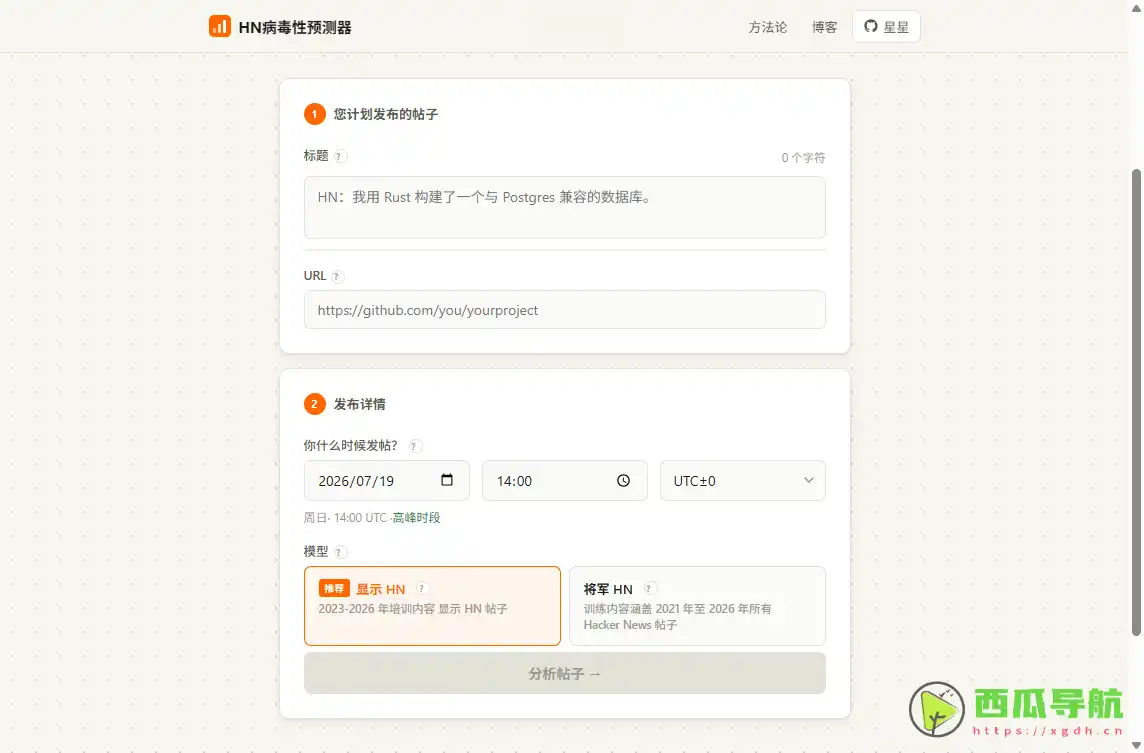Click the help icon beside 将军 HN
Viewport: 1144px width, 753px height.
[x=649, y=588]
